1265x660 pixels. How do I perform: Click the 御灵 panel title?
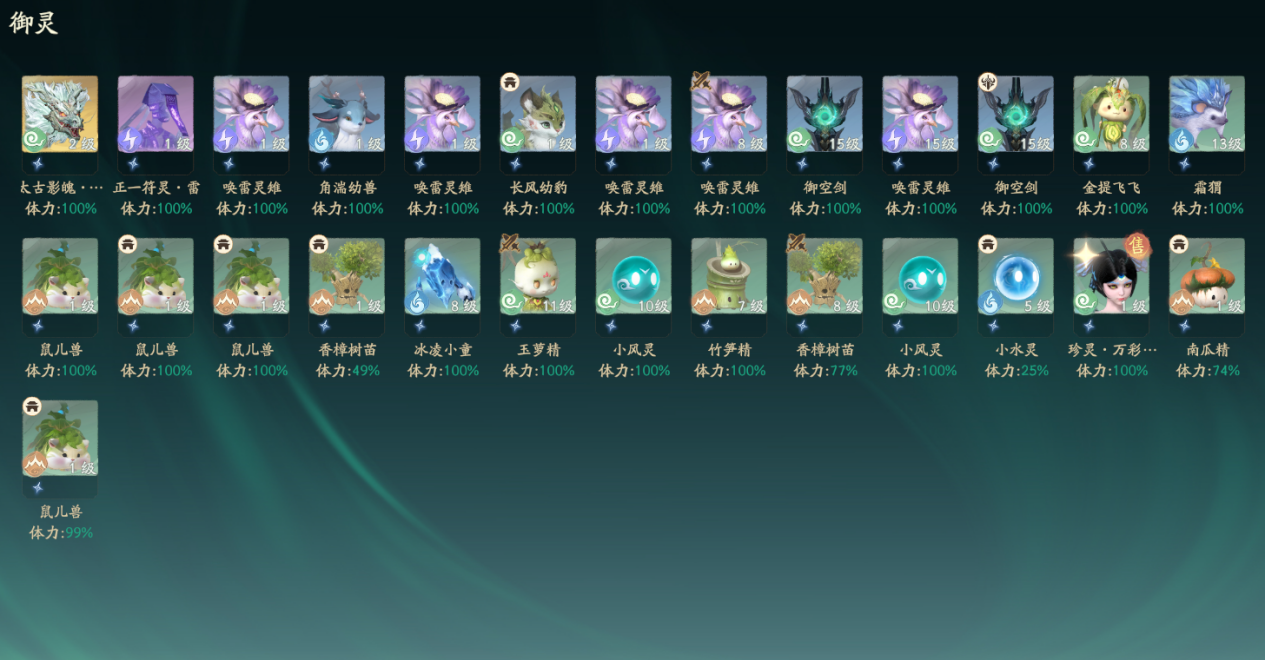click(x=34, y=23)
